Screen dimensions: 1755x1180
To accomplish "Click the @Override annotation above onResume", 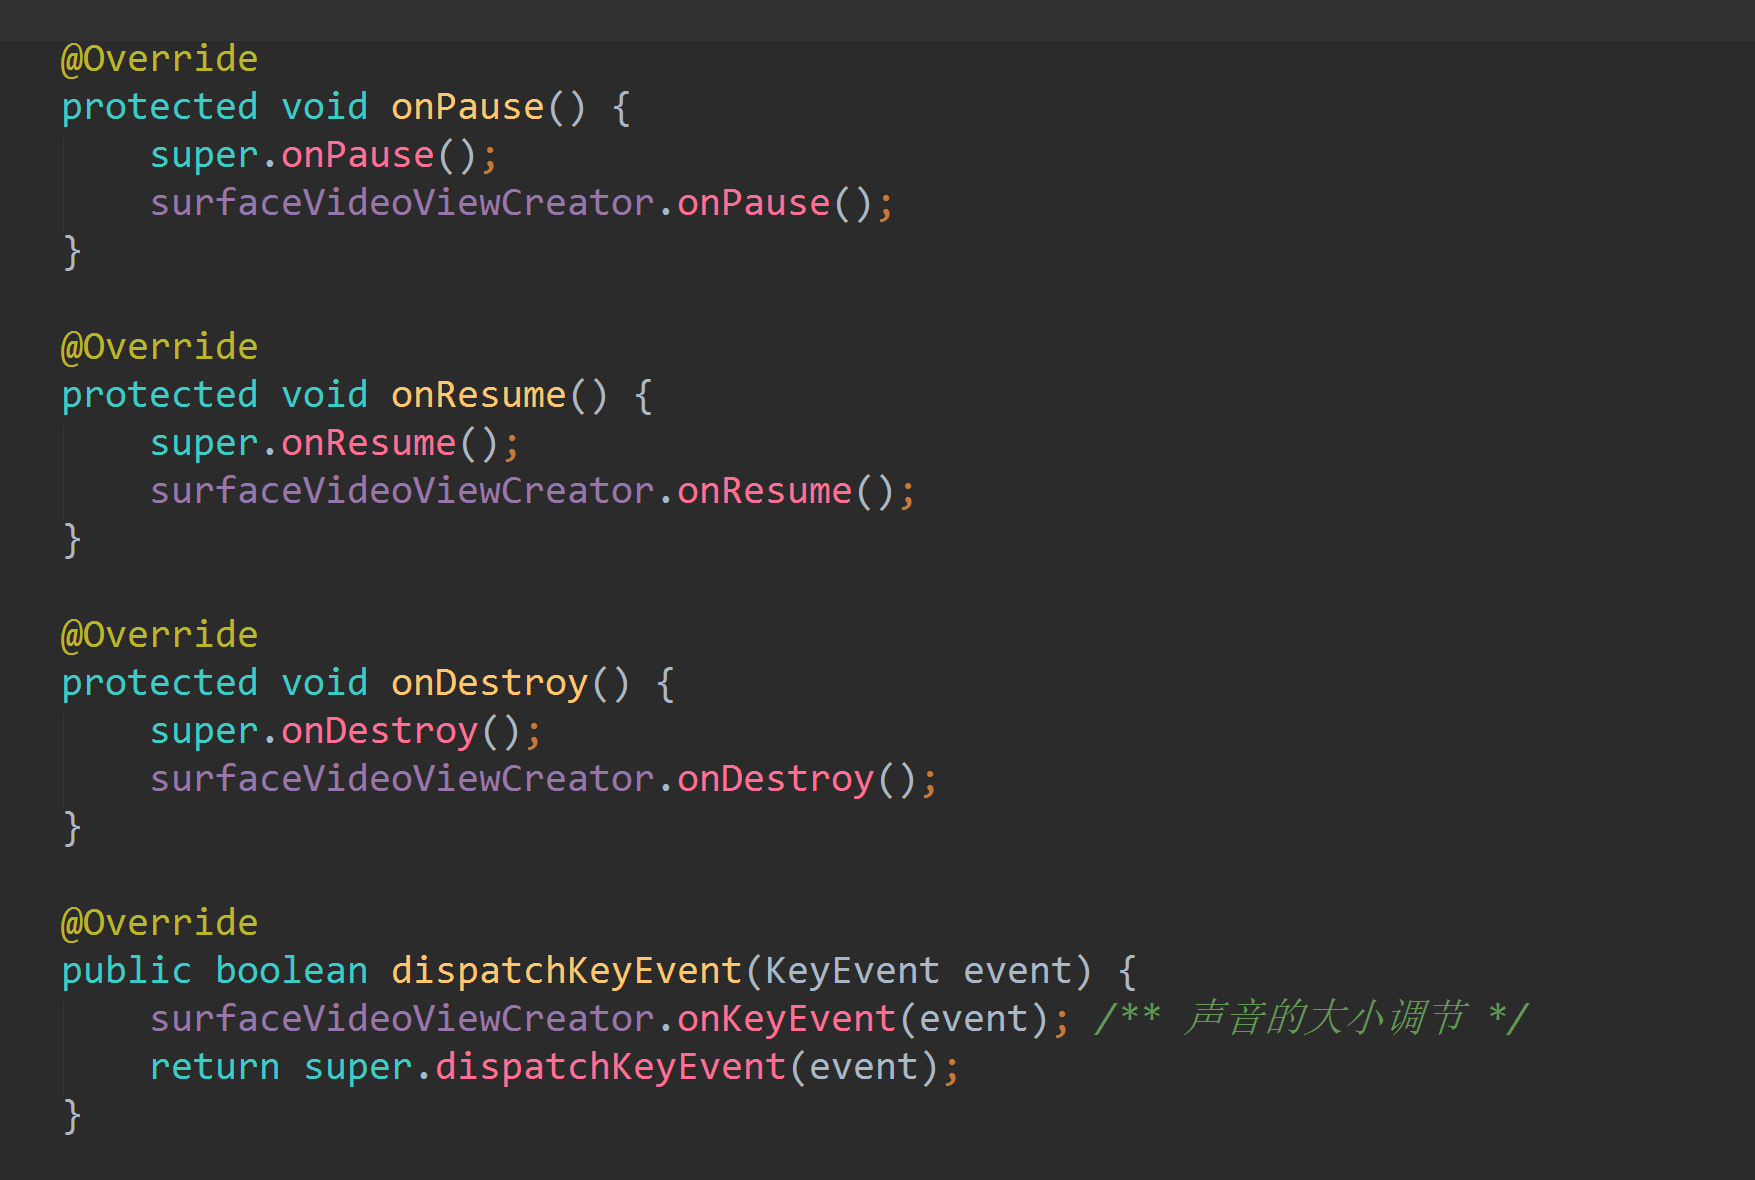I will point(159,347).
